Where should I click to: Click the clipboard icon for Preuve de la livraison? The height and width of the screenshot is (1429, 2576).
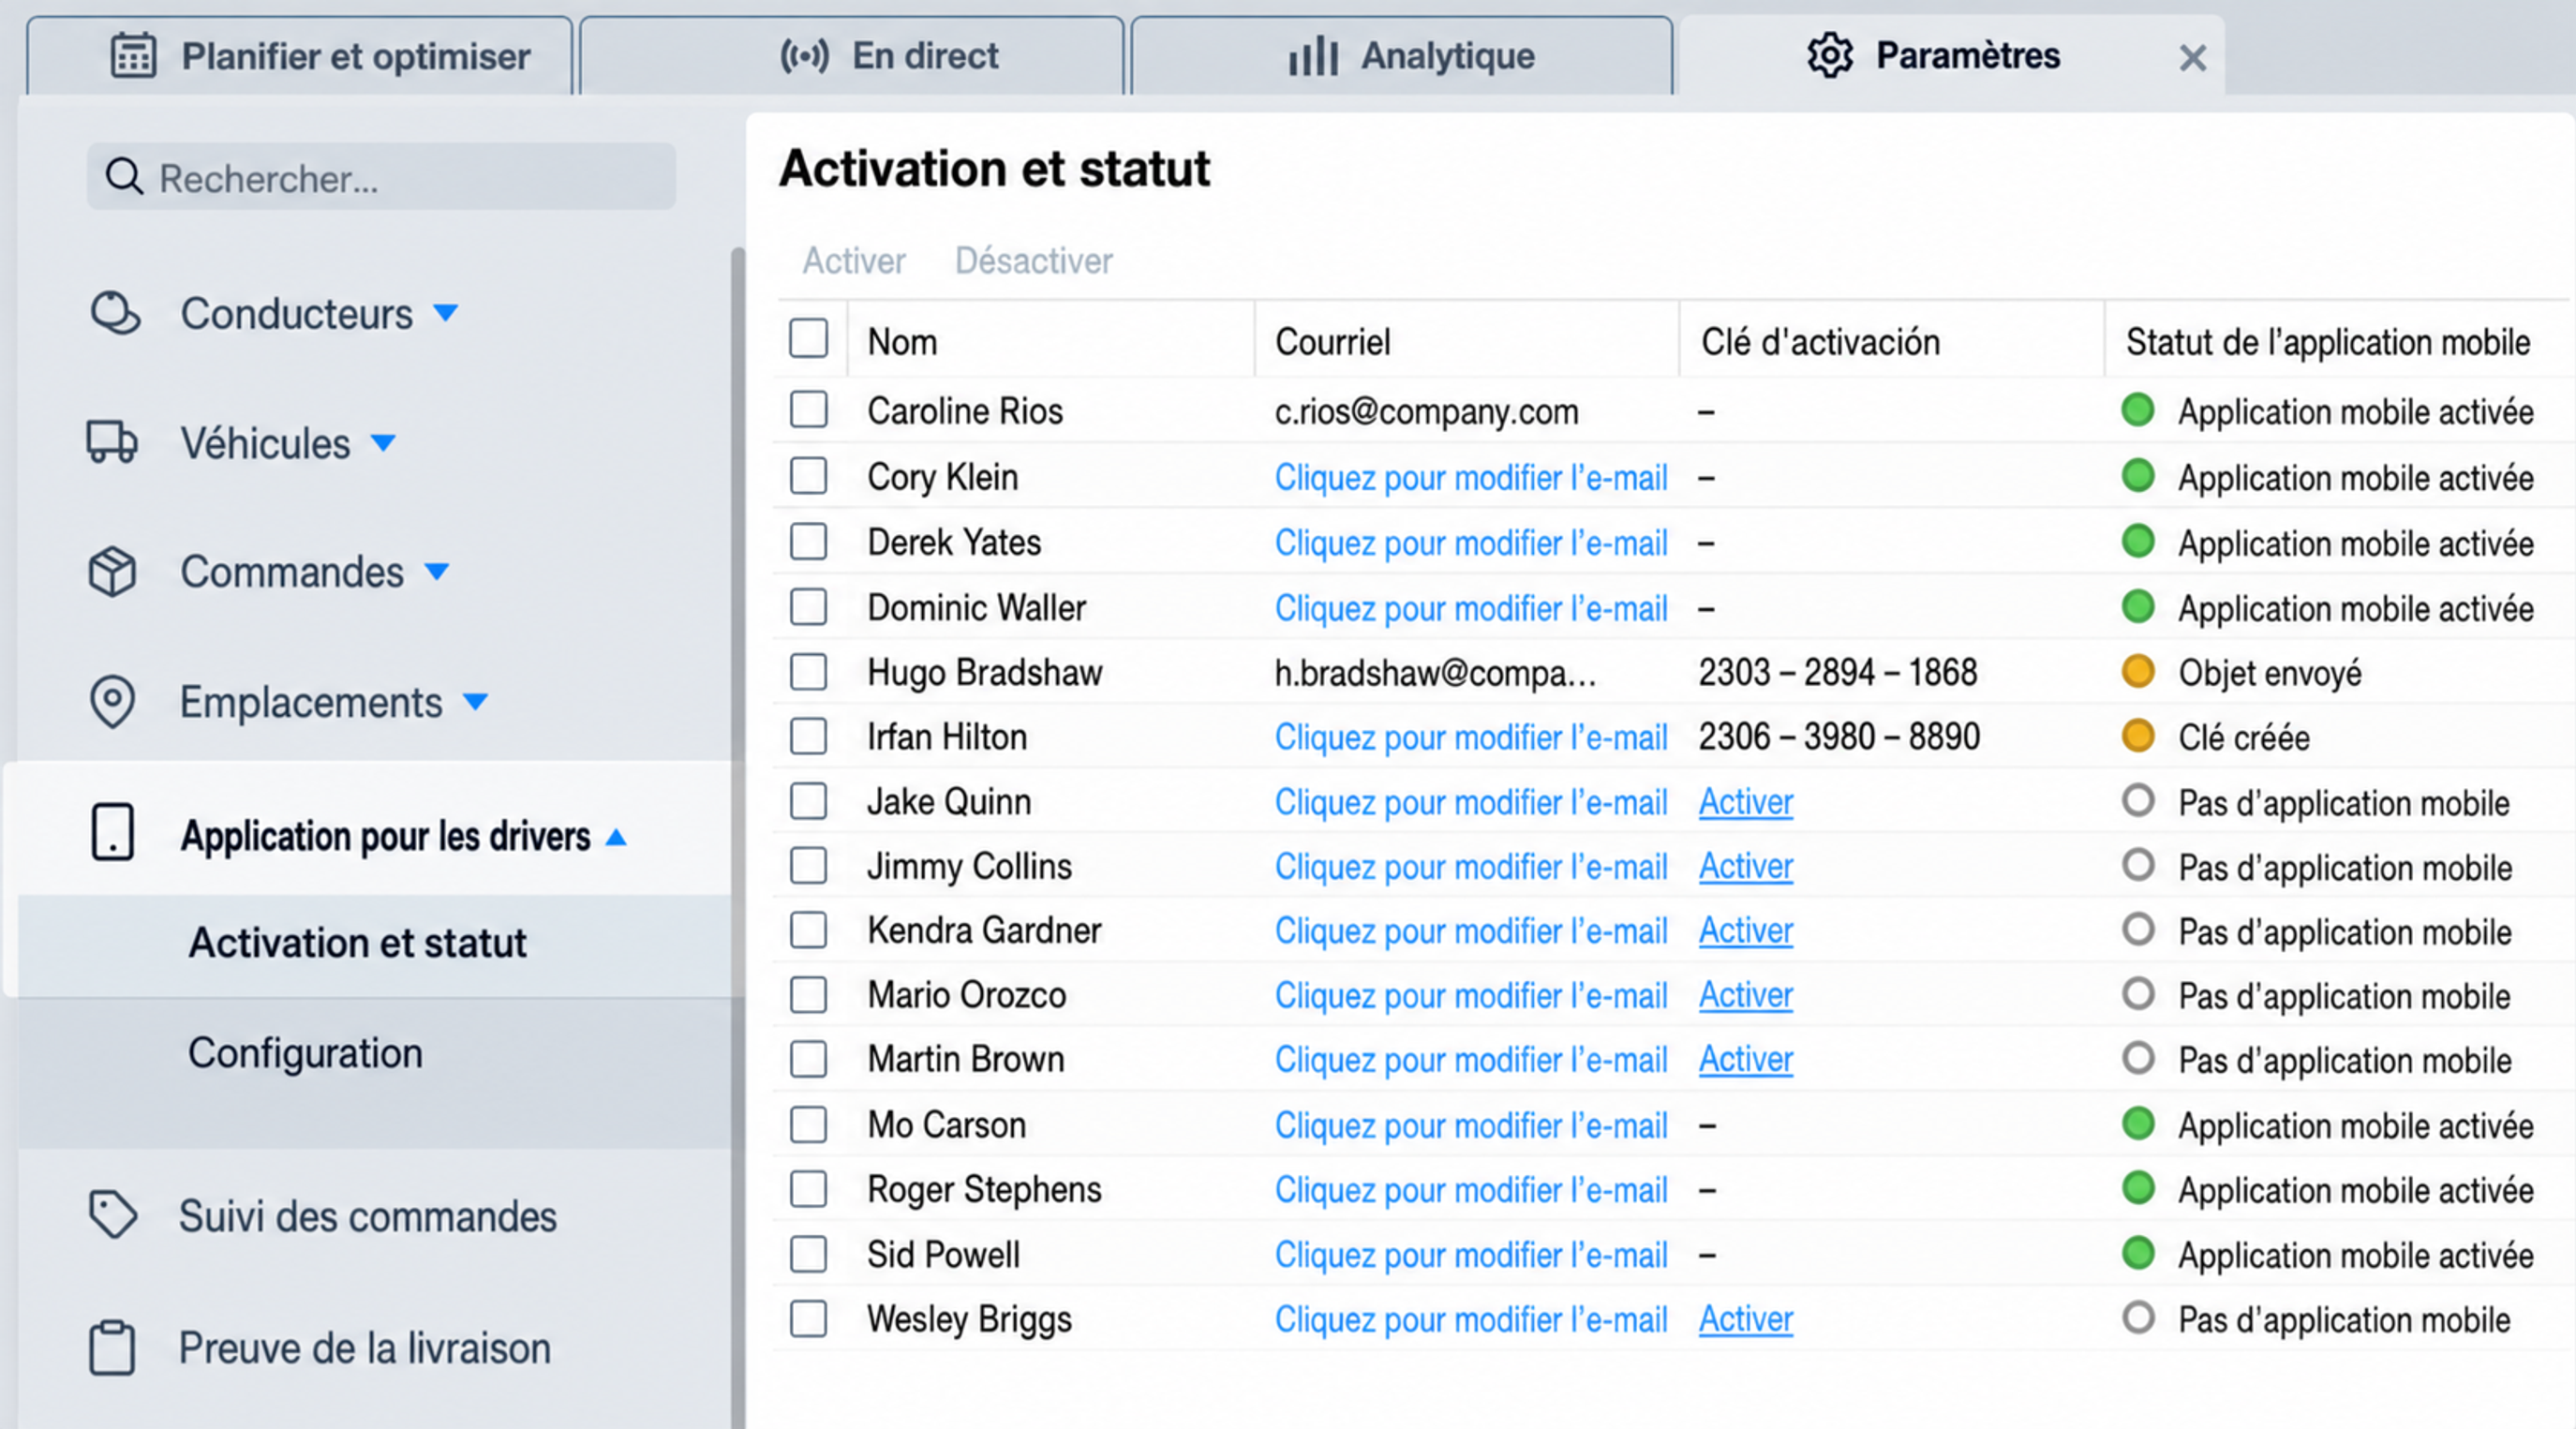pos(112,1348)
